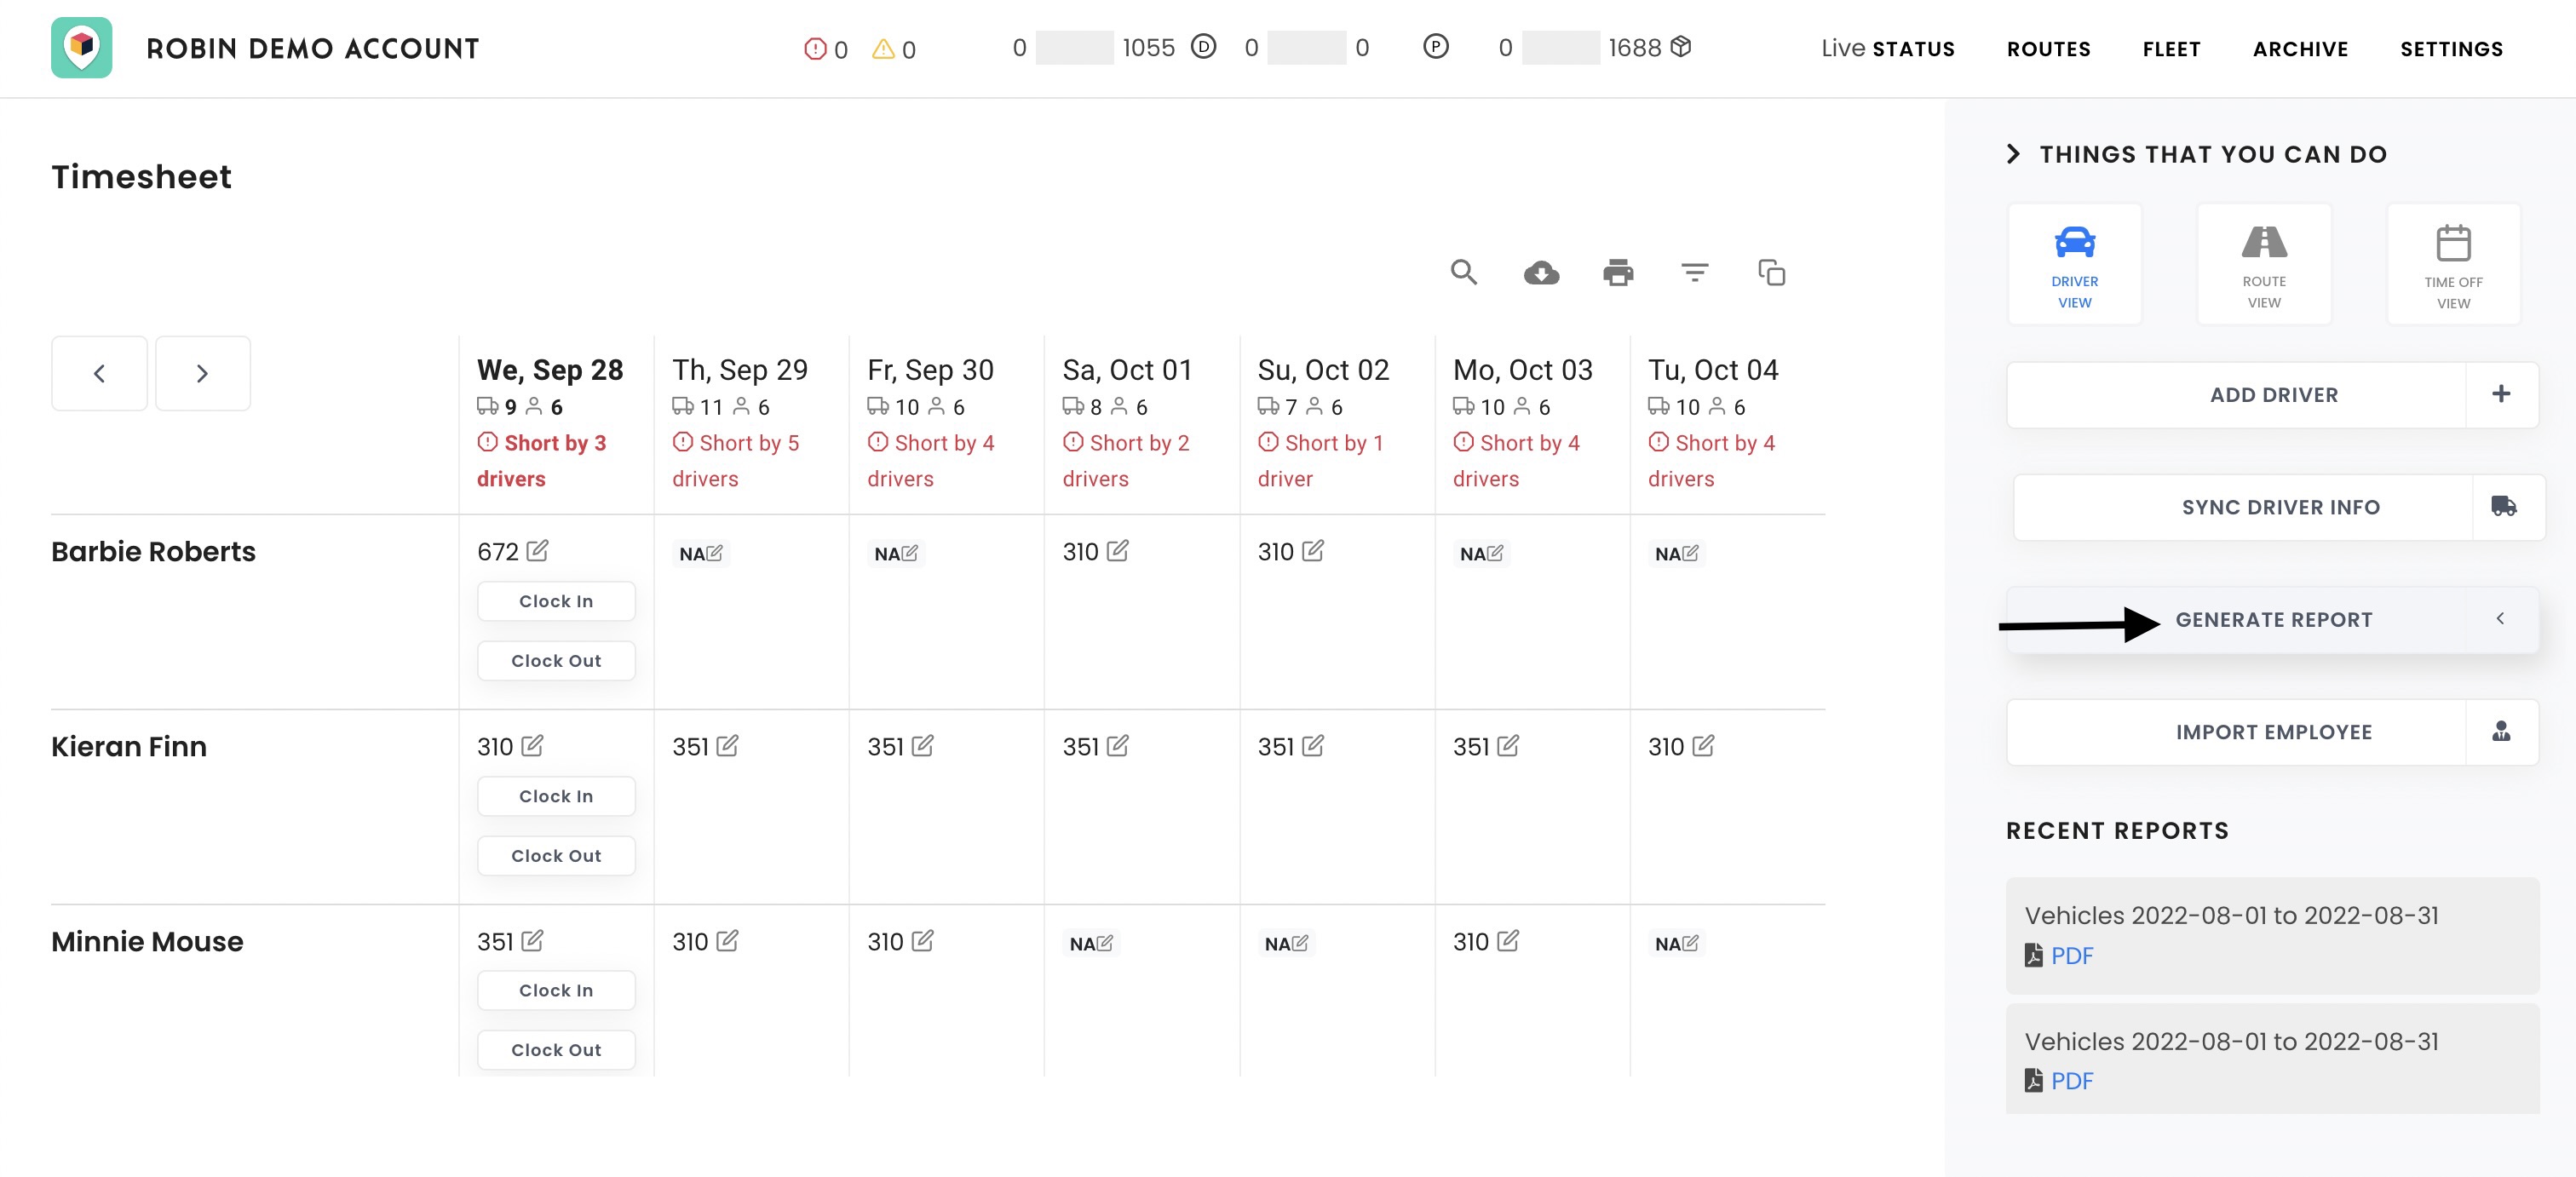Click the copy icon in toolbar
The image size is (2576, 1177).
point(1771,272)
